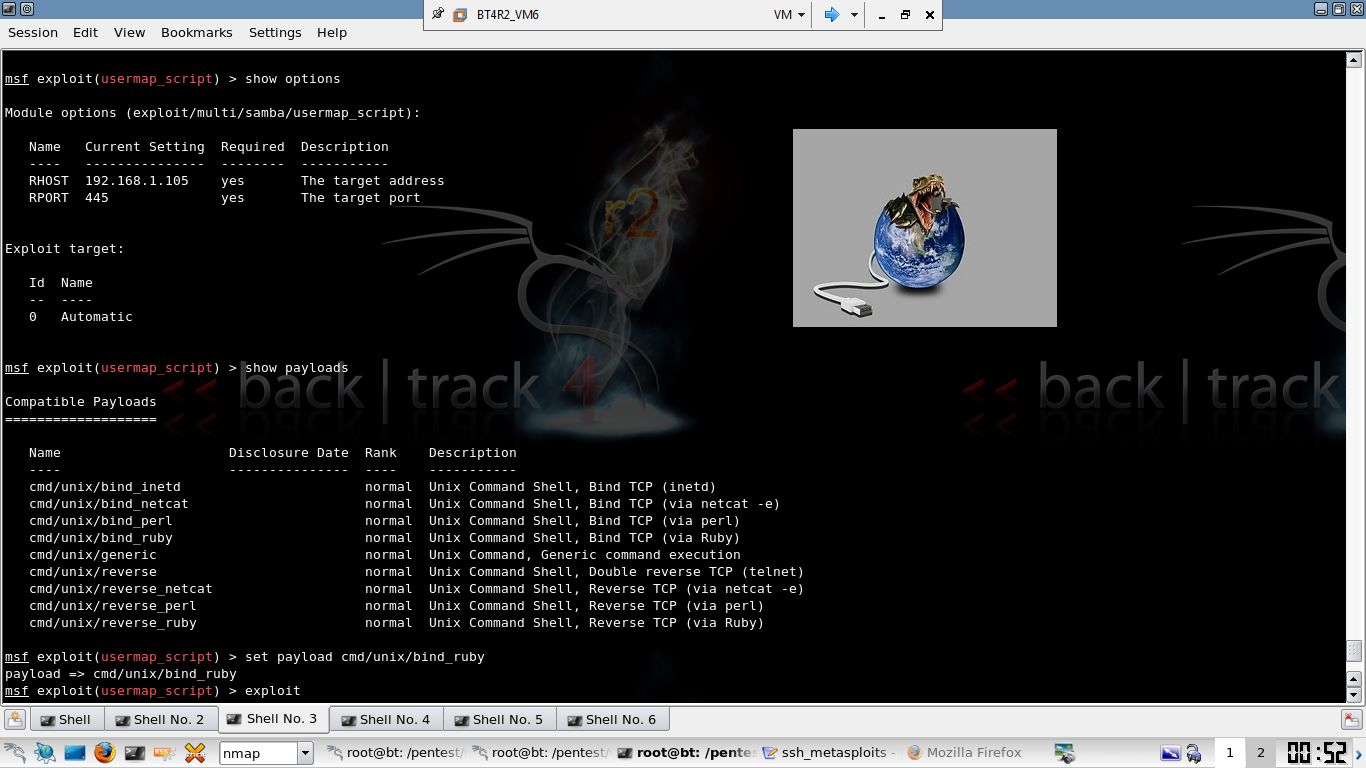The image size is (1366, 768).
Task: Click the BT4R2_VM6 VM icon
Action: point(460,15)
